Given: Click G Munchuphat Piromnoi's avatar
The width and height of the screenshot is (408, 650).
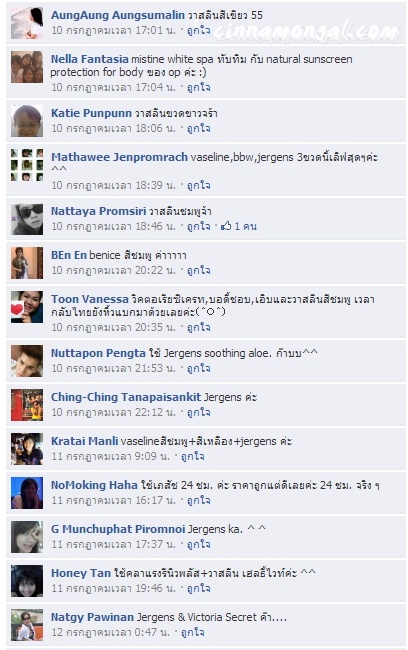Looking at the screenshot, I should 27,537.
